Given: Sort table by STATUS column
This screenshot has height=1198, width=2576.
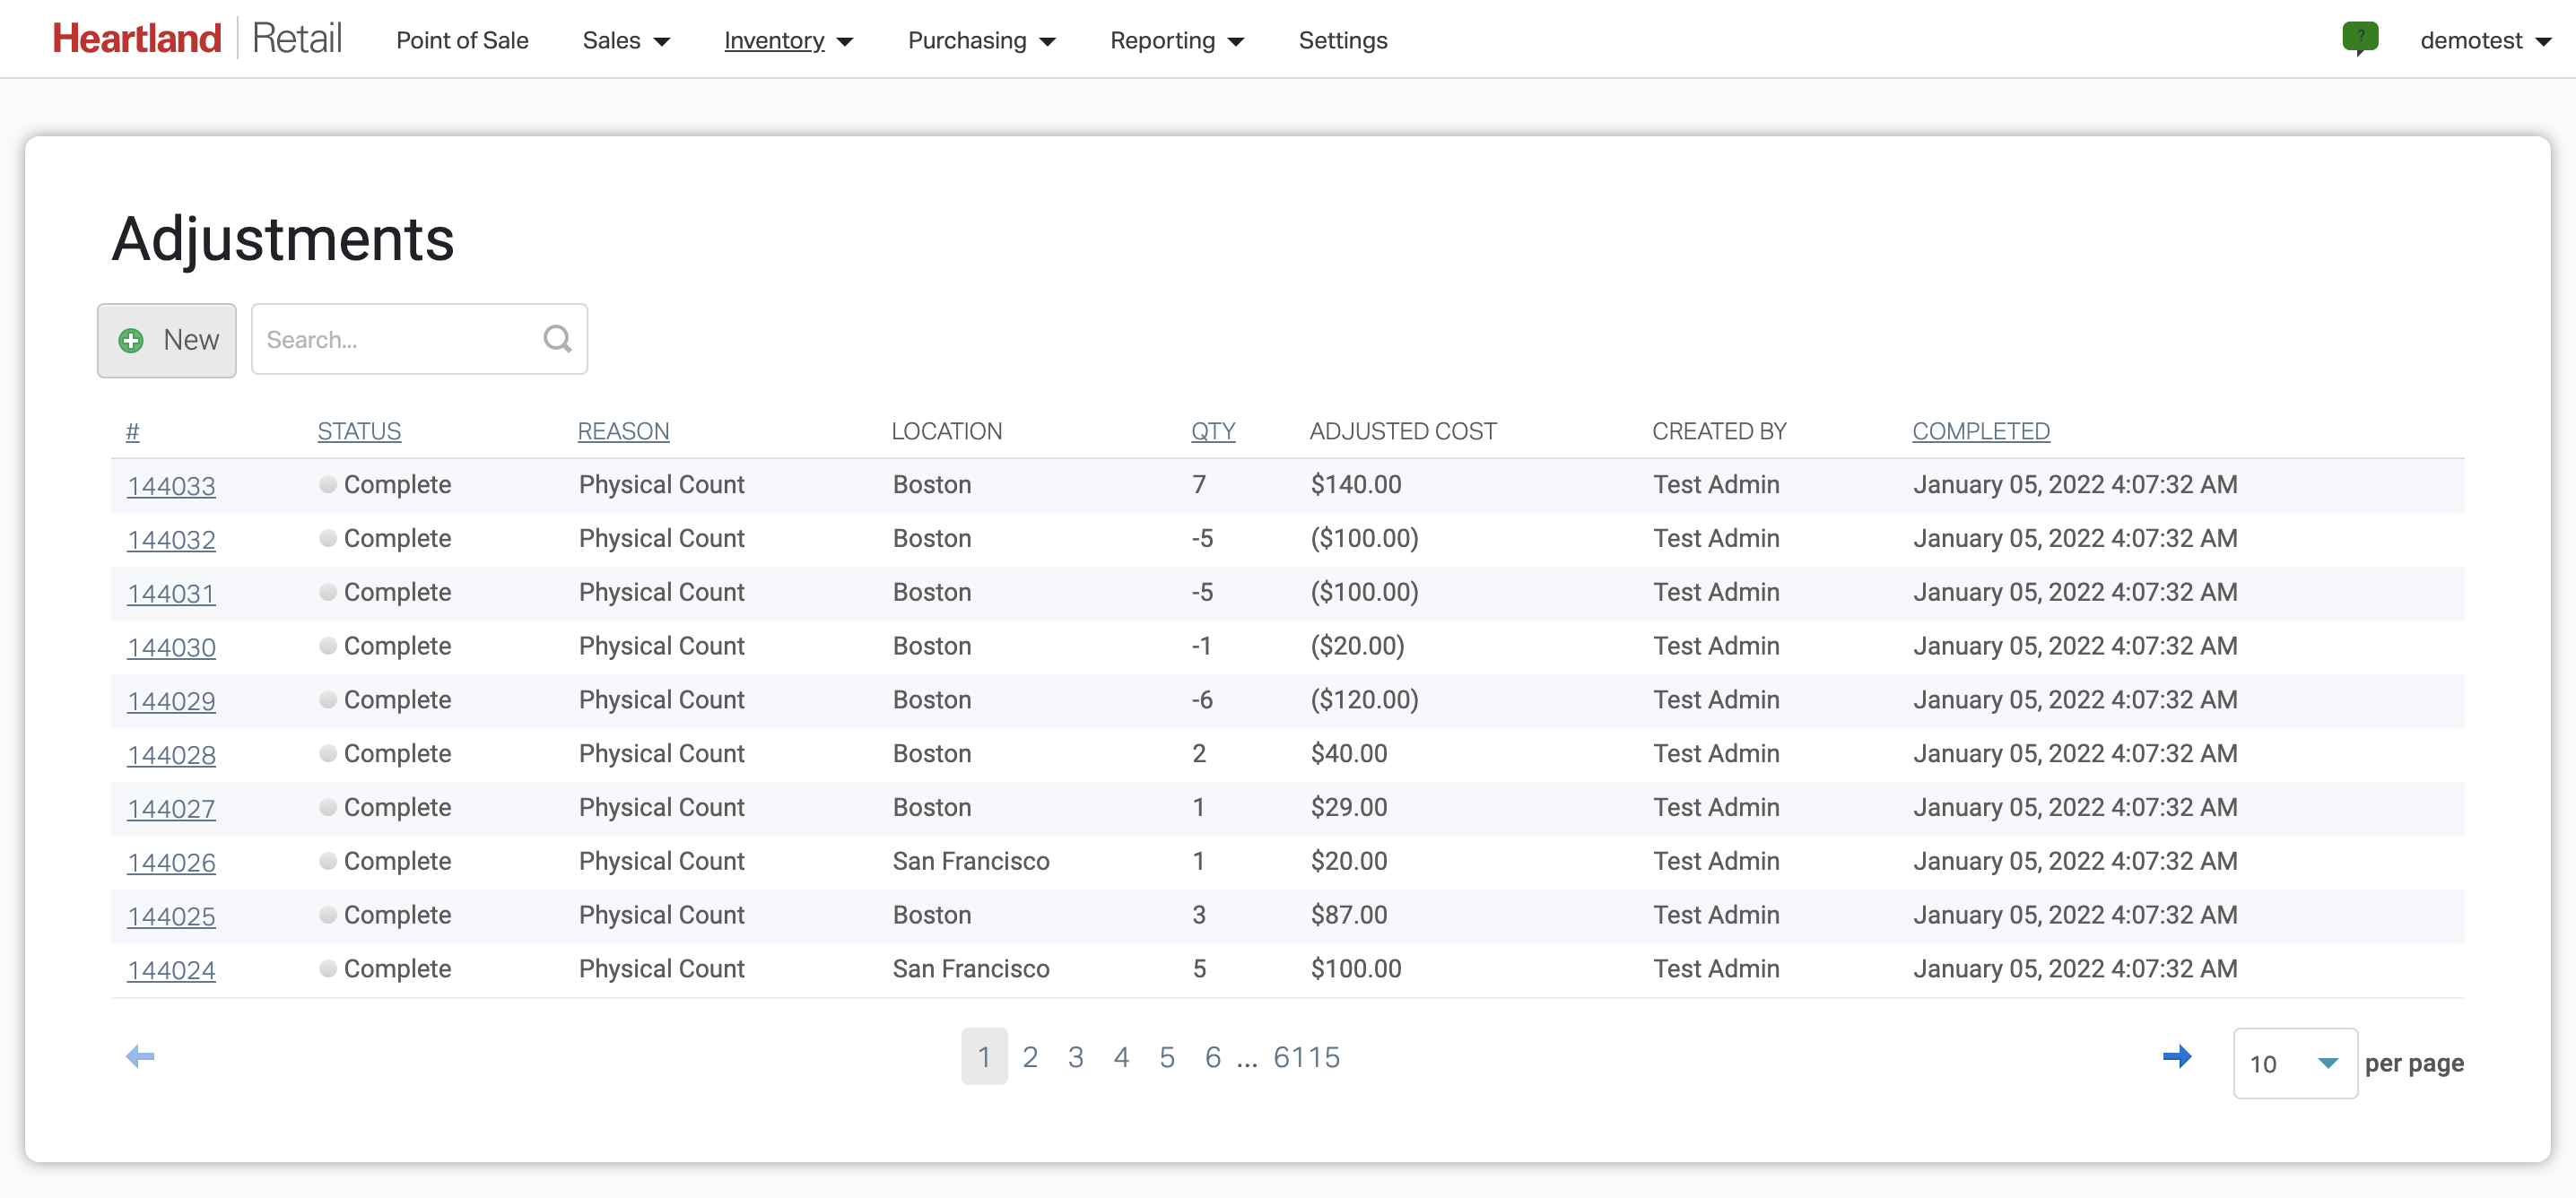Looking at the screenshot, I should click(358, 431).
